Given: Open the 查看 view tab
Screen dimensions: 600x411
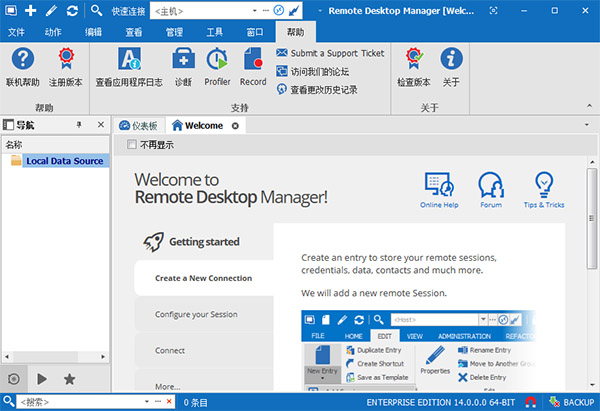Looking at the screenshot, I should (134, 32).
